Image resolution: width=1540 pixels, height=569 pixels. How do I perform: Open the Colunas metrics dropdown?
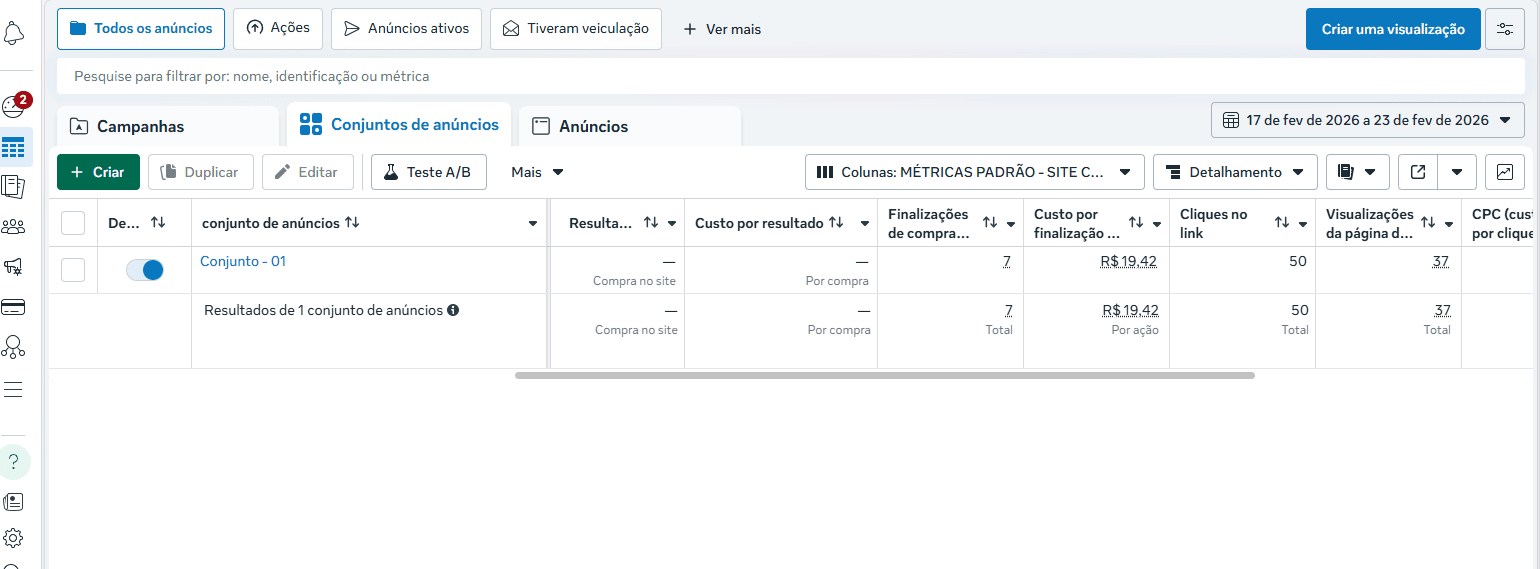click(x=974, y=172)
